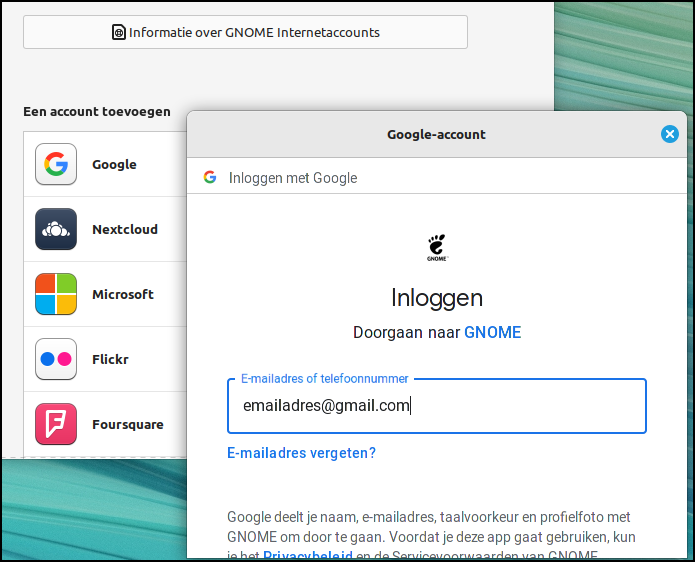The height and width of the screenshot is (562, 695).
Task: Open Informatie over GNOME Internetaccounts button
Action: (x=245, y=32)
